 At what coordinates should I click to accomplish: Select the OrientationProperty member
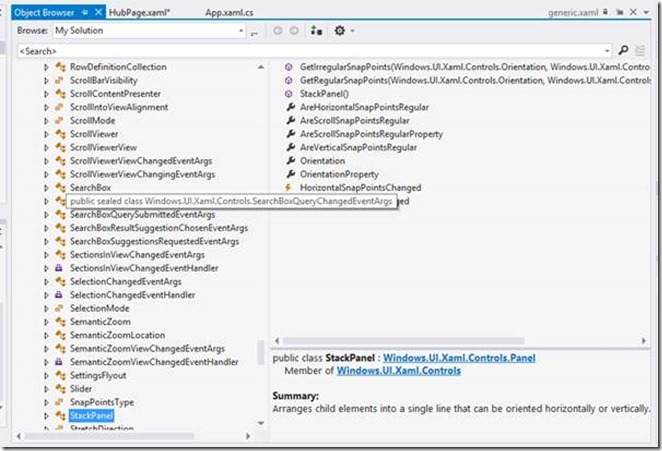pyautogui.click(x=339, y=174)
